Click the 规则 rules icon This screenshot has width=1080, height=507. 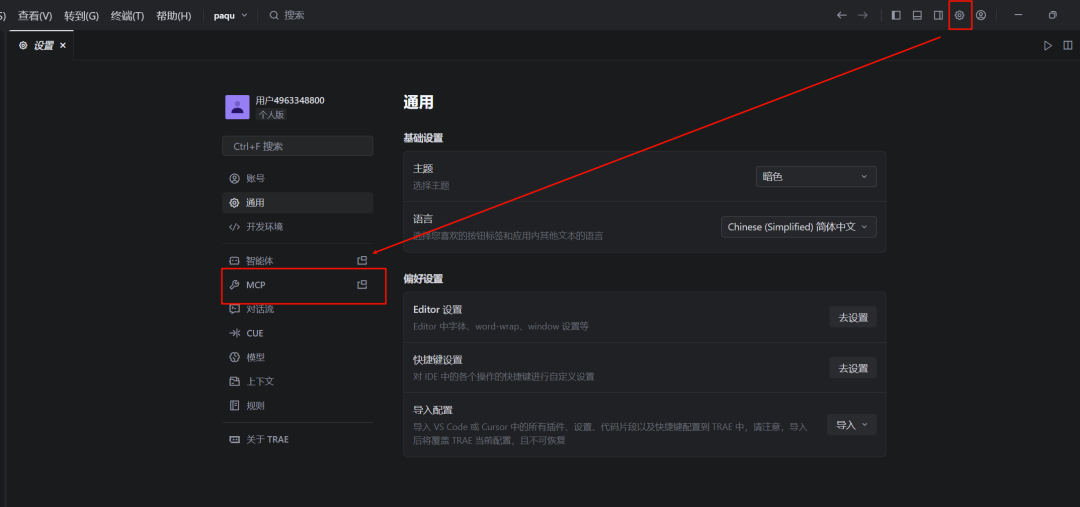point(234,405)
